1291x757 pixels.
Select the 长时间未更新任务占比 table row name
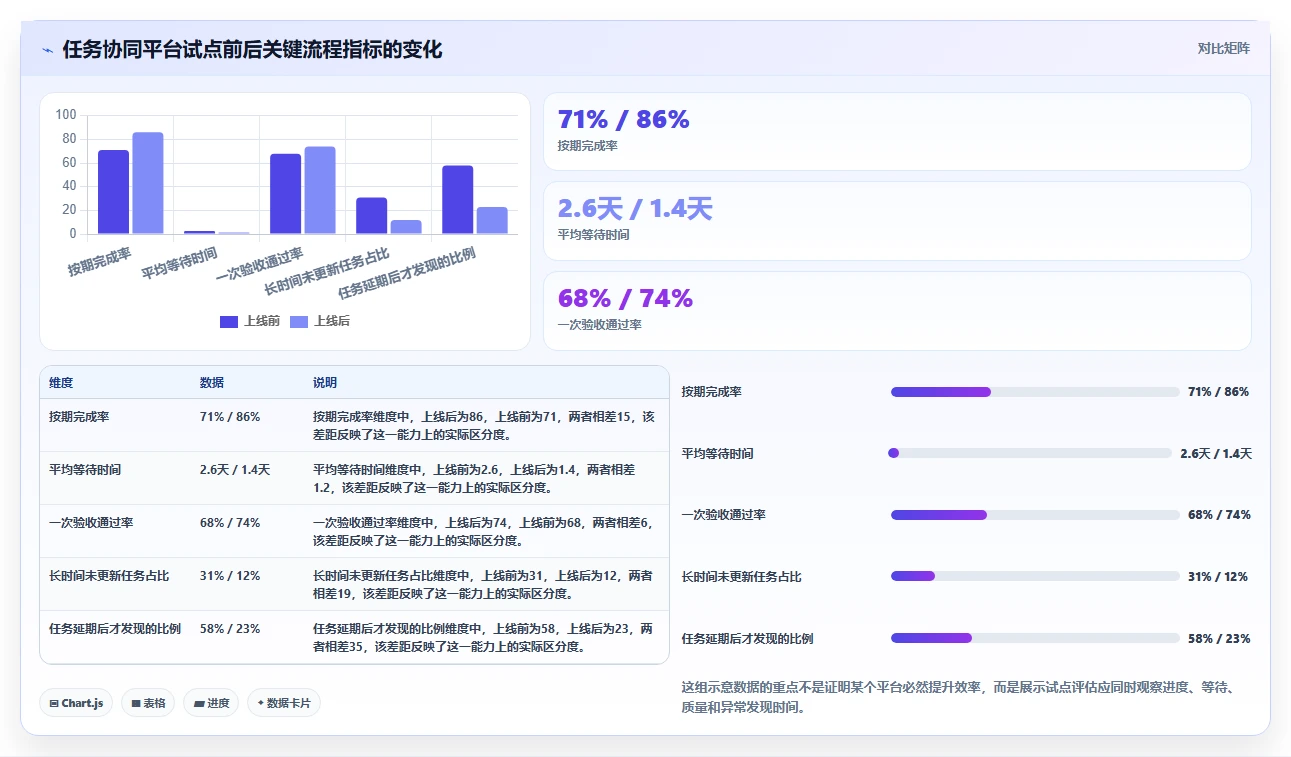(x=109, y=576)
